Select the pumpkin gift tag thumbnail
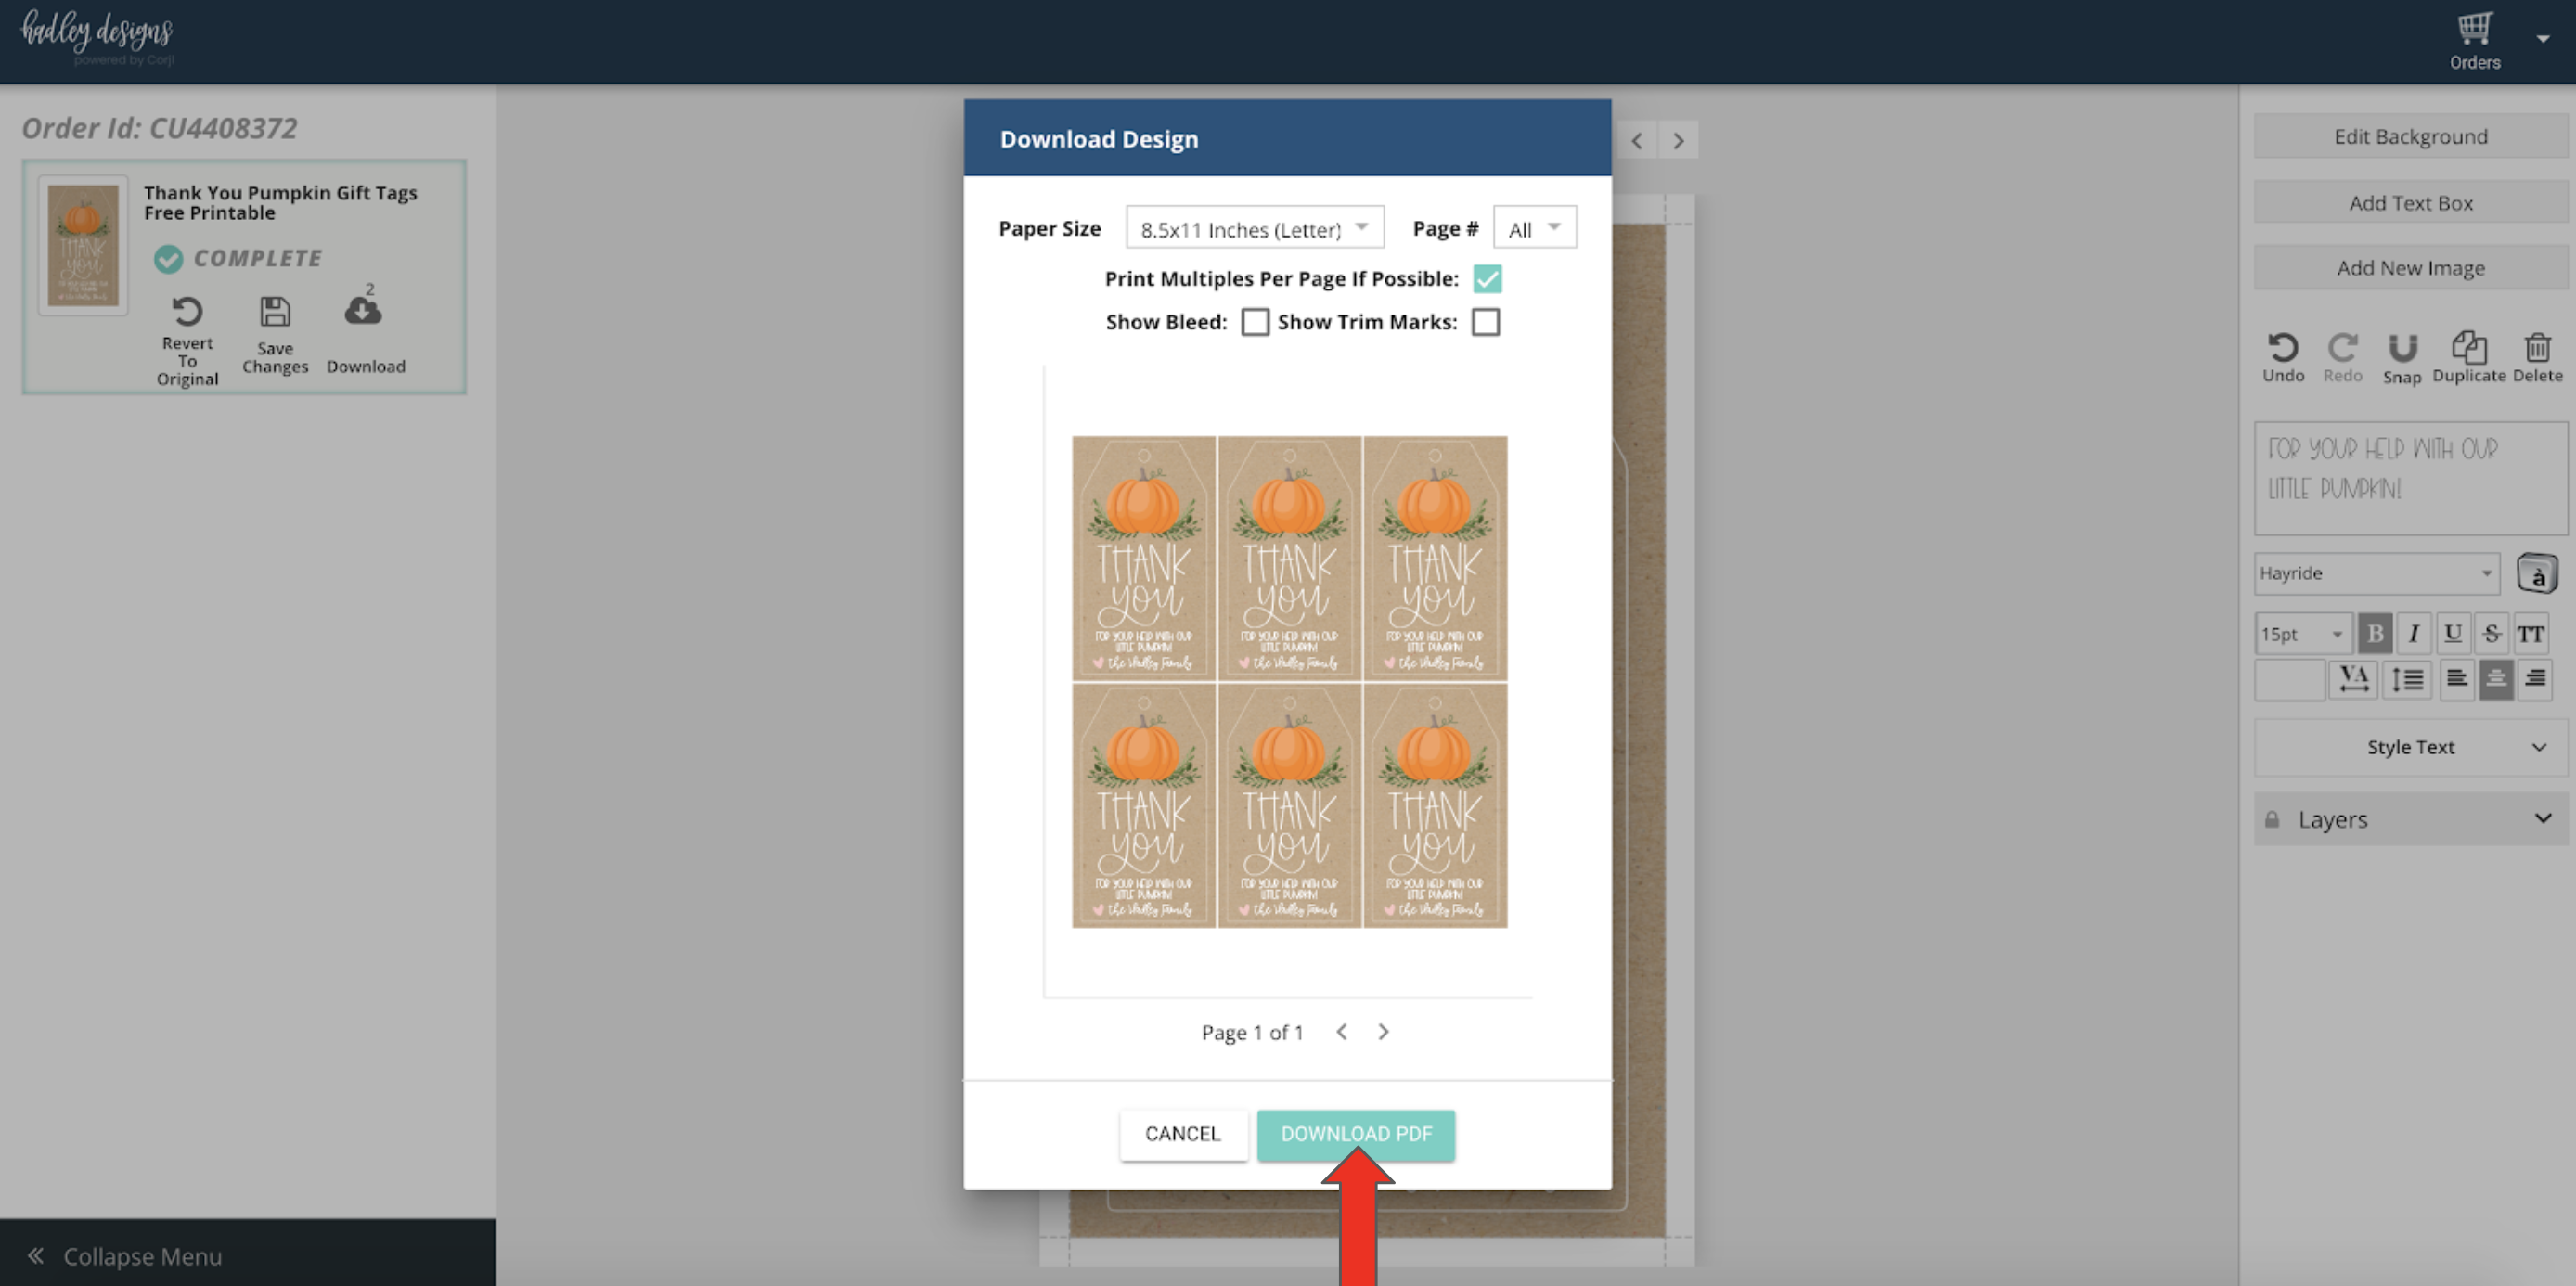The image size is (2576, 1286). point(84,245)
